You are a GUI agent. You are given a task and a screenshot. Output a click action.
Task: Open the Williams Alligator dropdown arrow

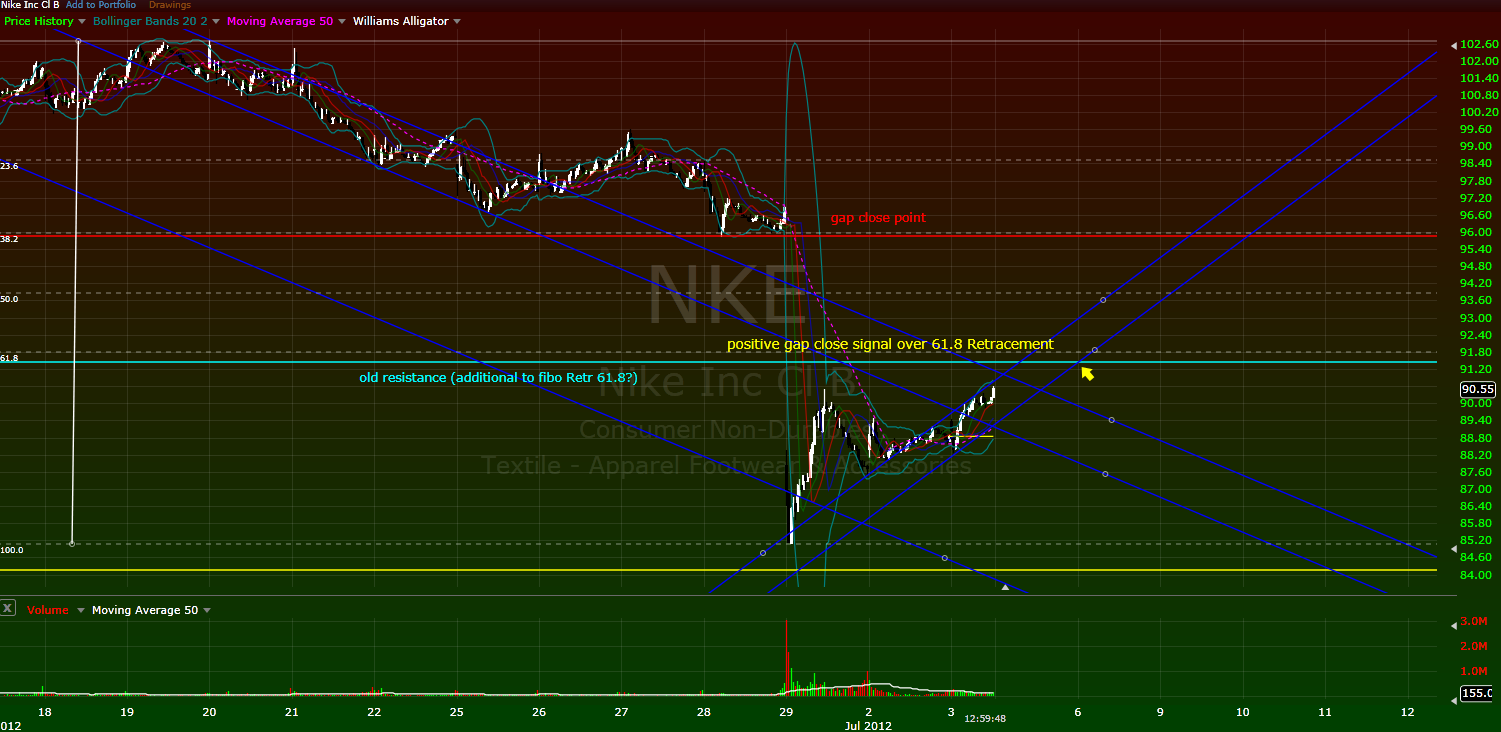coord(457,21)
